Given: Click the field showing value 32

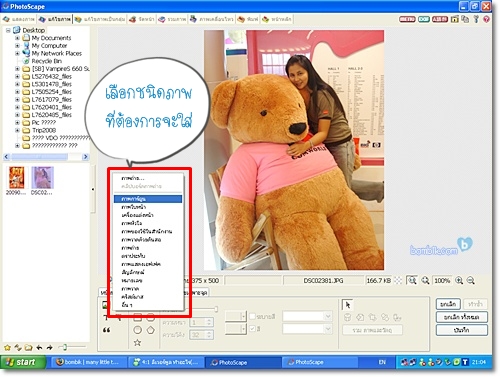Looking at the screenshot, I should click(x=201, y=335).
